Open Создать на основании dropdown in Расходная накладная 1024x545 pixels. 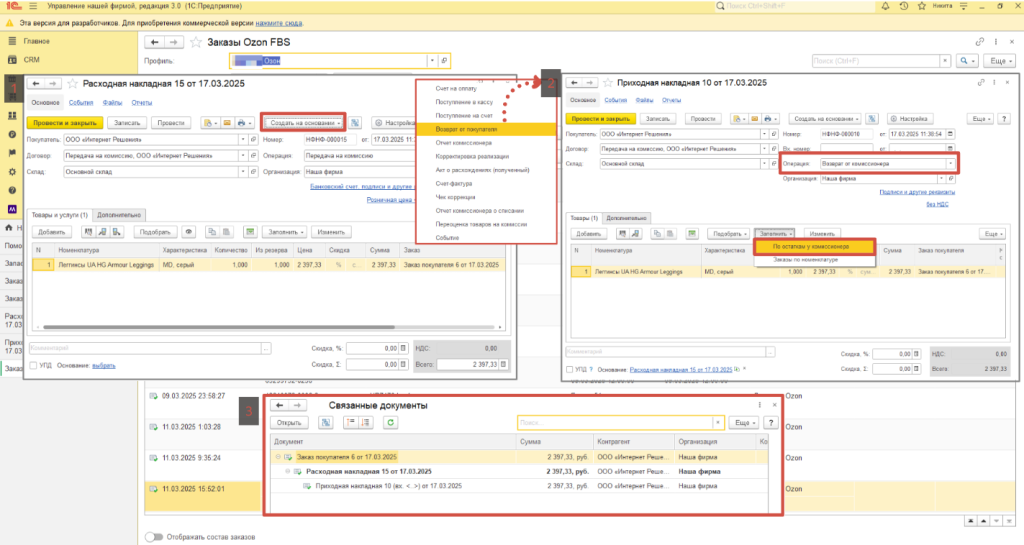point(304,123)
